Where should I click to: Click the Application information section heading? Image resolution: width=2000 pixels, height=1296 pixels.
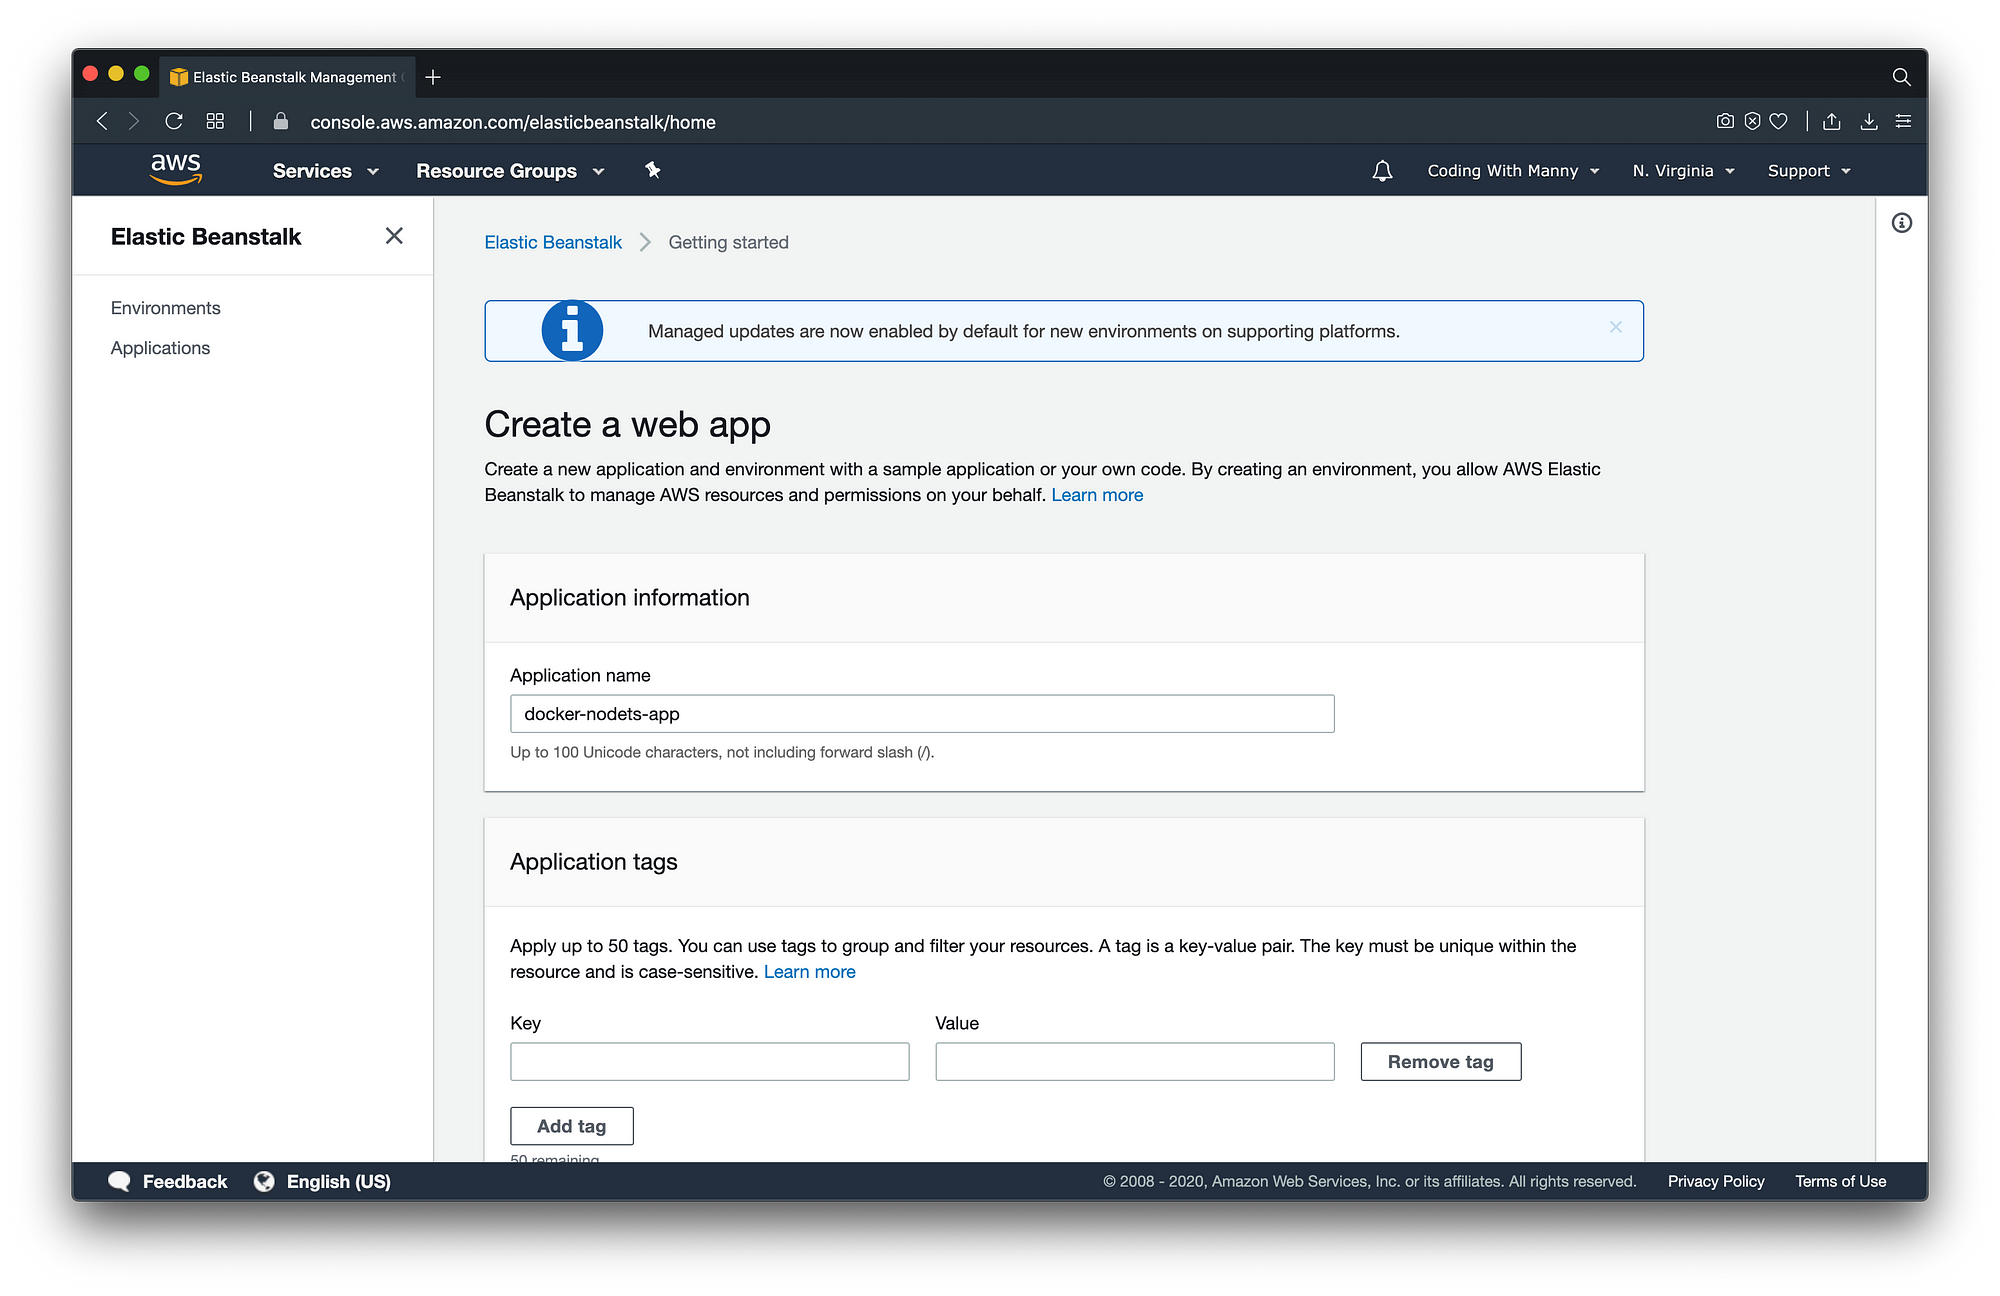click(629, 597)
